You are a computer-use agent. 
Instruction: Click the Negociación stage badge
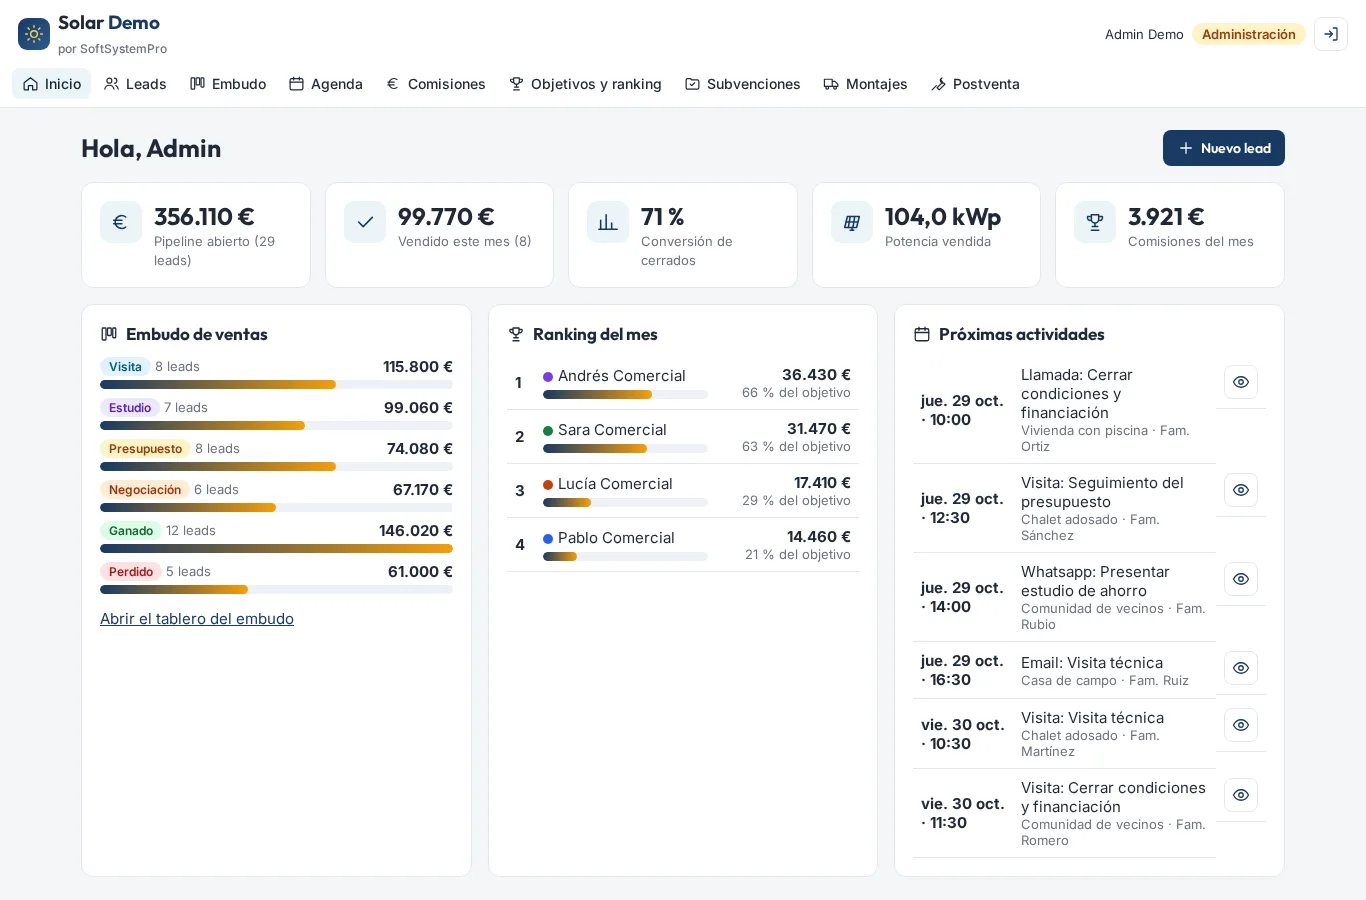click(x=145, y=490)
